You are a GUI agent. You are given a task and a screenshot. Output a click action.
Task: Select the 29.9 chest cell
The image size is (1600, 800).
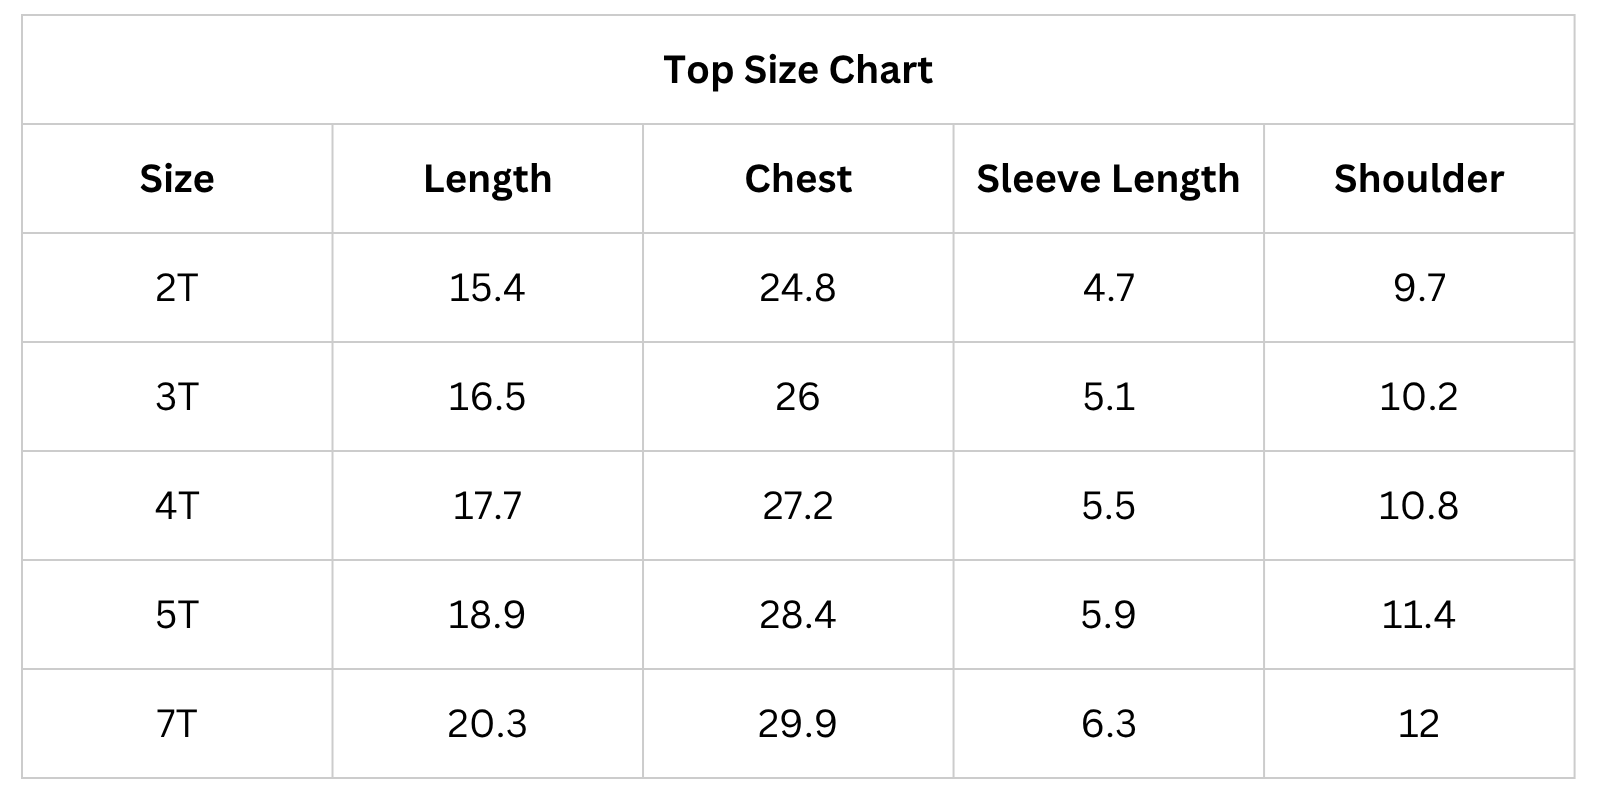pyautogui.click(x=798, y=724)
